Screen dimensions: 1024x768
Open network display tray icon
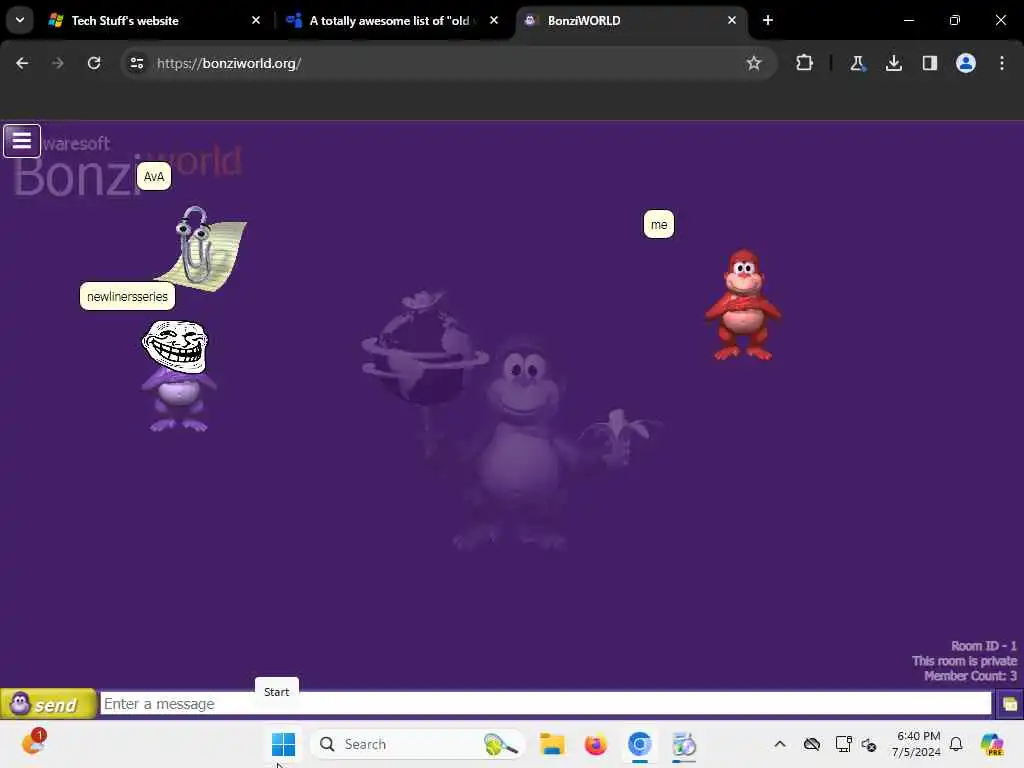pyautogui.click(x=843, y=744)
